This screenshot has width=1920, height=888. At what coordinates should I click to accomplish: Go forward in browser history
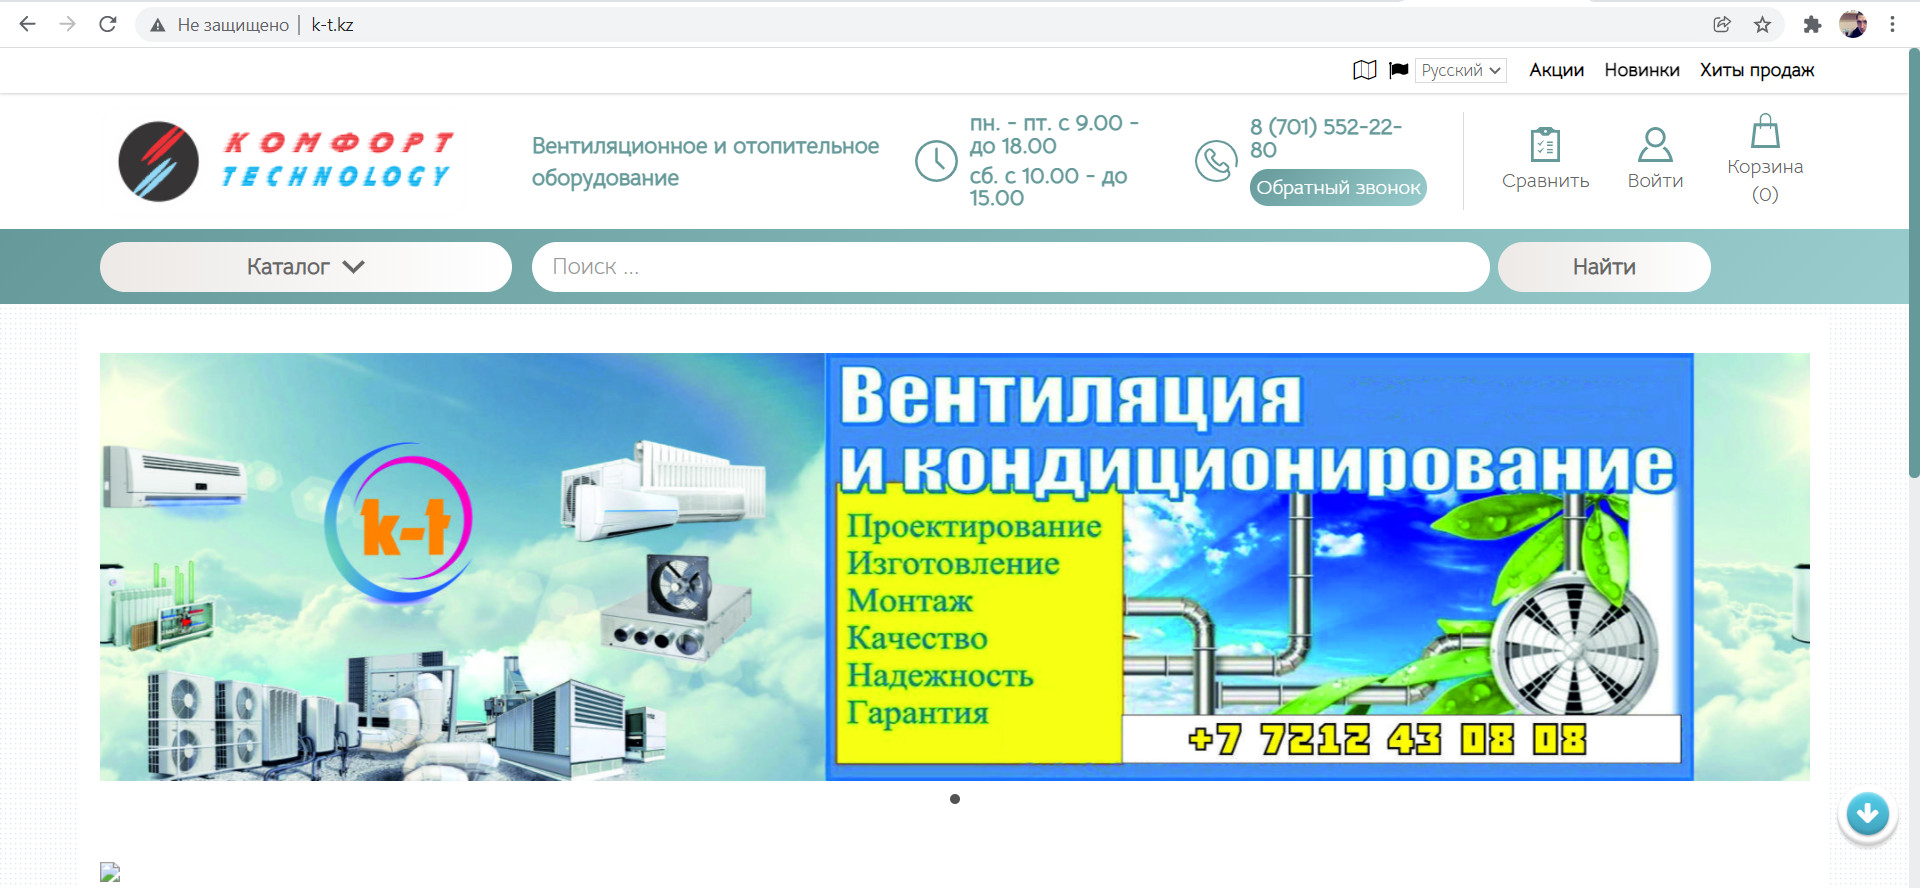tap(68, 24)
